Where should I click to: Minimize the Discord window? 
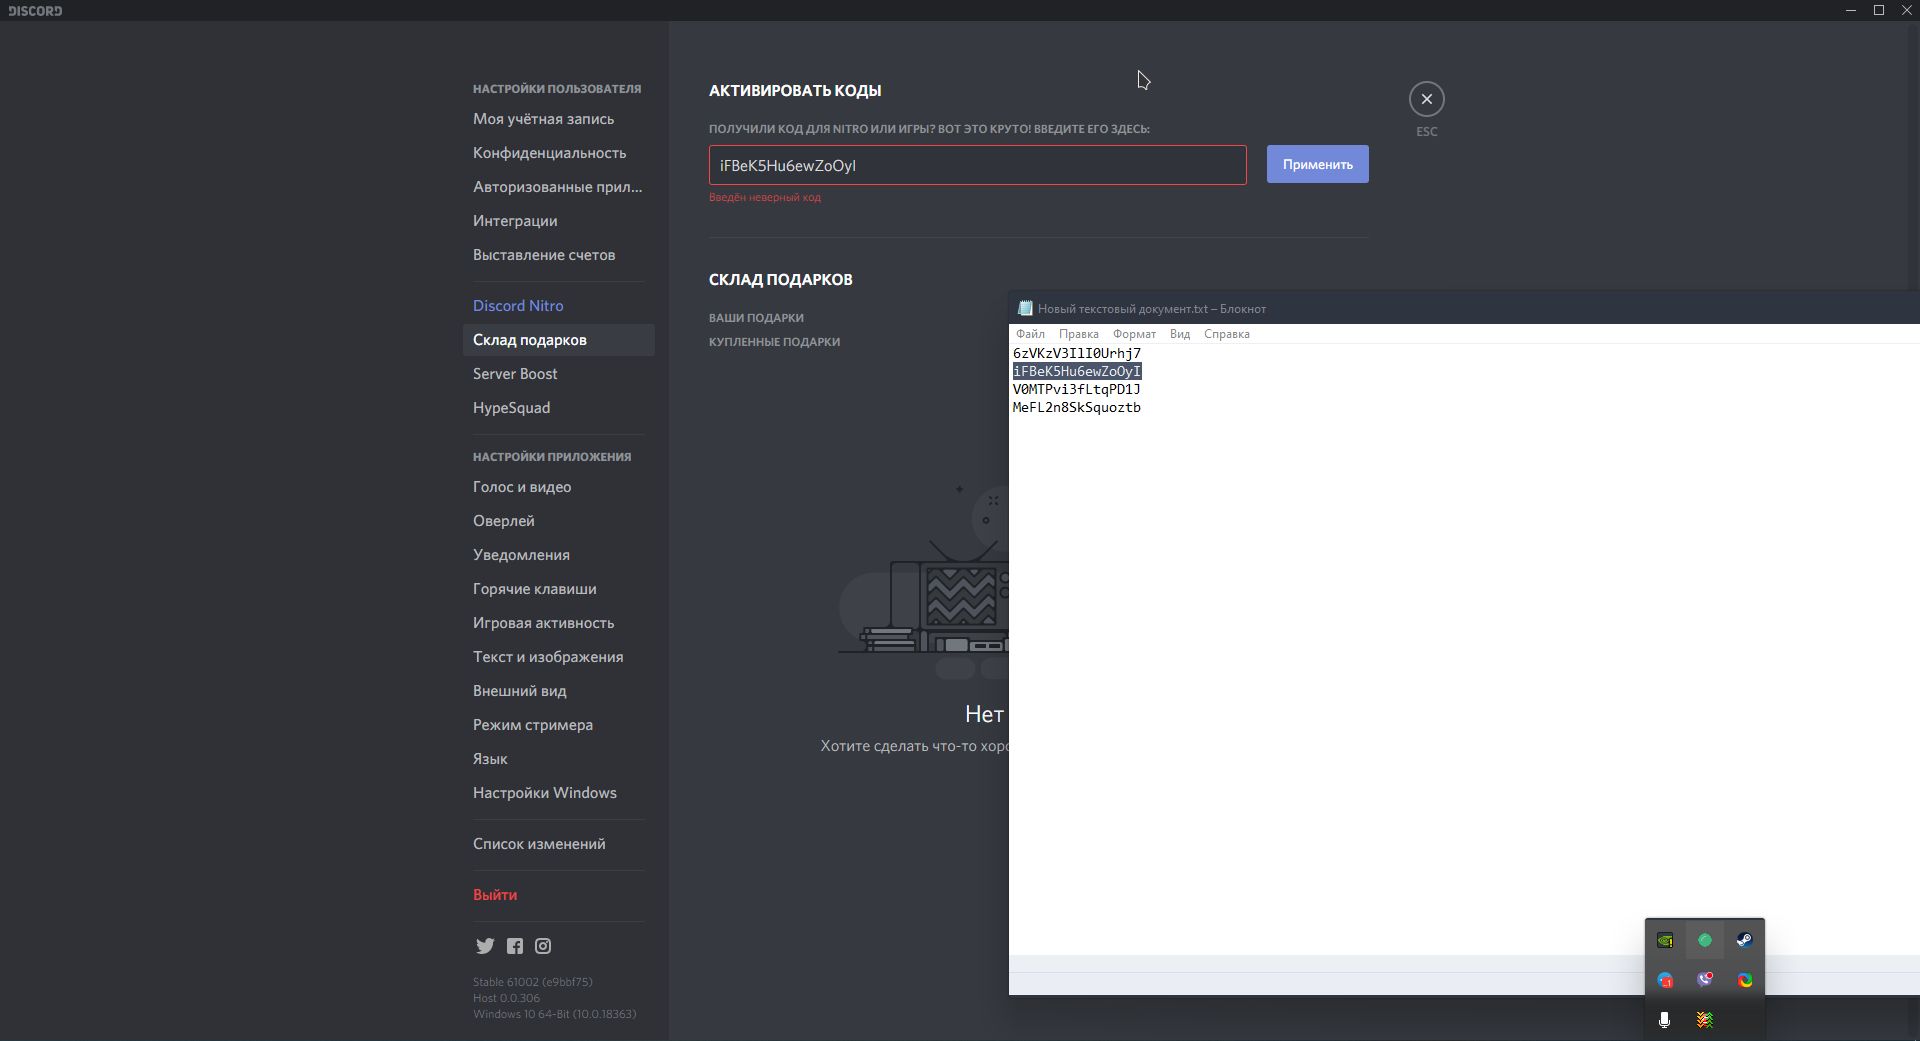point(1850,10)
